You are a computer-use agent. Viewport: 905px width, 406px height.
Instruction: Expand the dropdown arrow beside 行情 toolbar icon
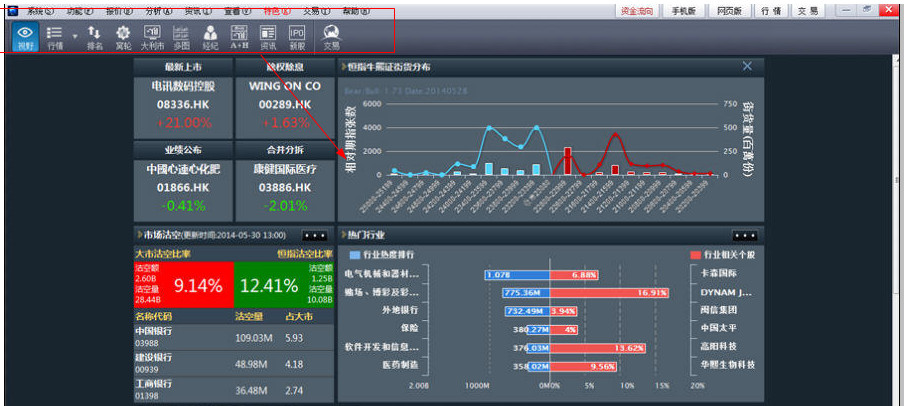(x=74, y=36)
